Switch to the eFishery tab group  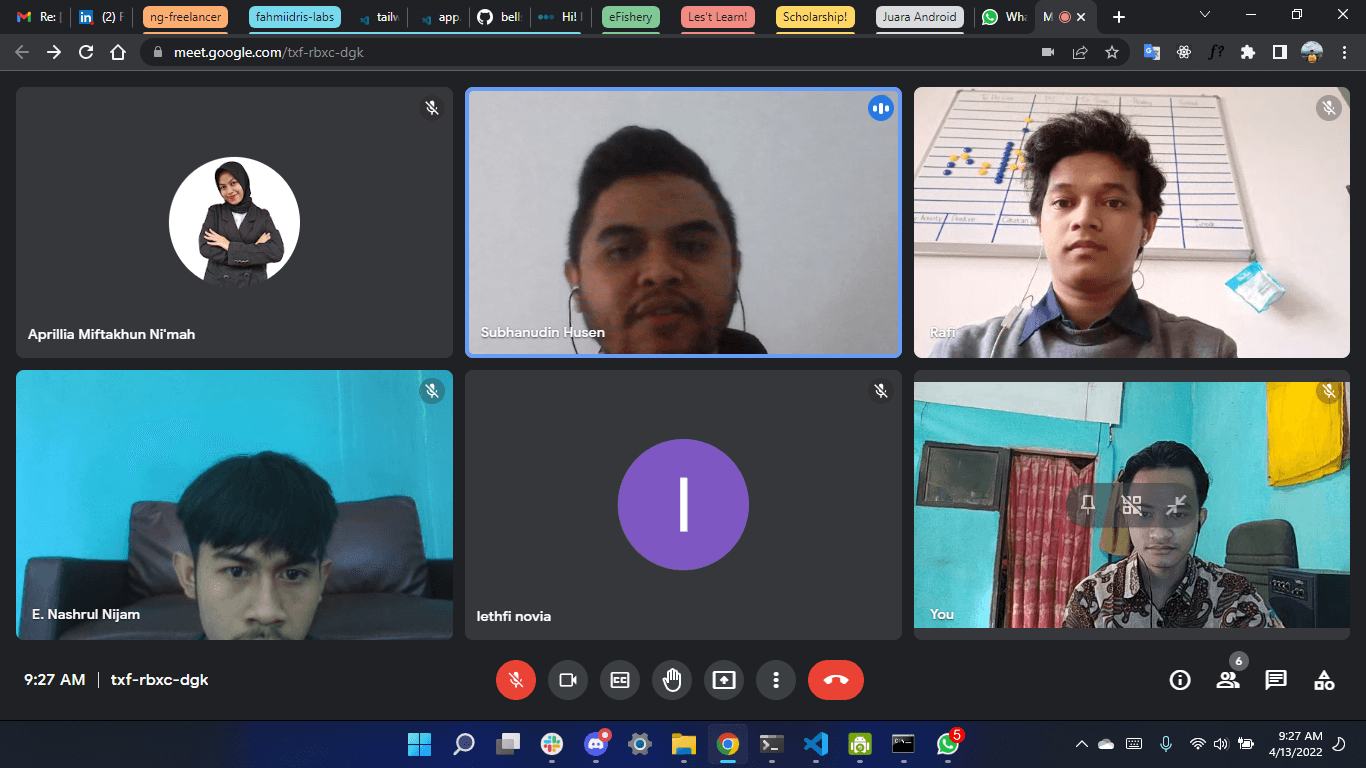[631, 17]
